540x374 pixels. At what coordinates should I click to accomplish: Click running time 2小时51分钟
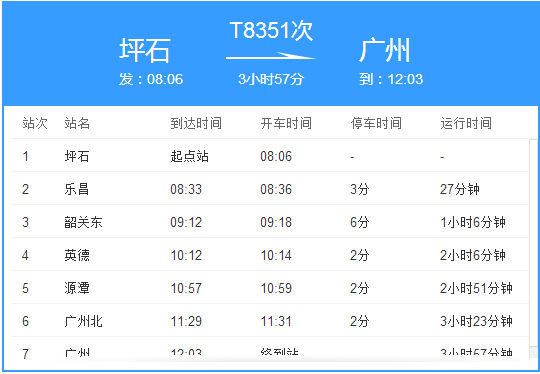tap(476, 288)
